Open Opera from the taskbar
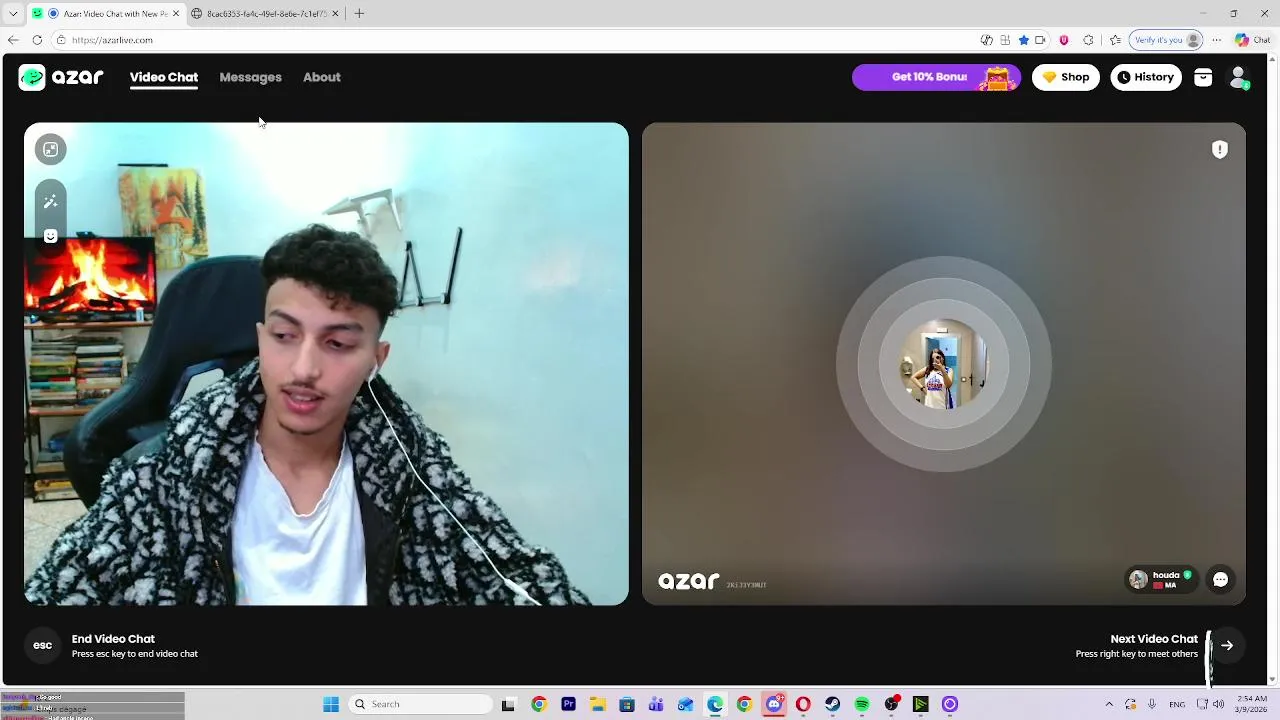The height and width of the screenshot is (720, 1280). 803,704
